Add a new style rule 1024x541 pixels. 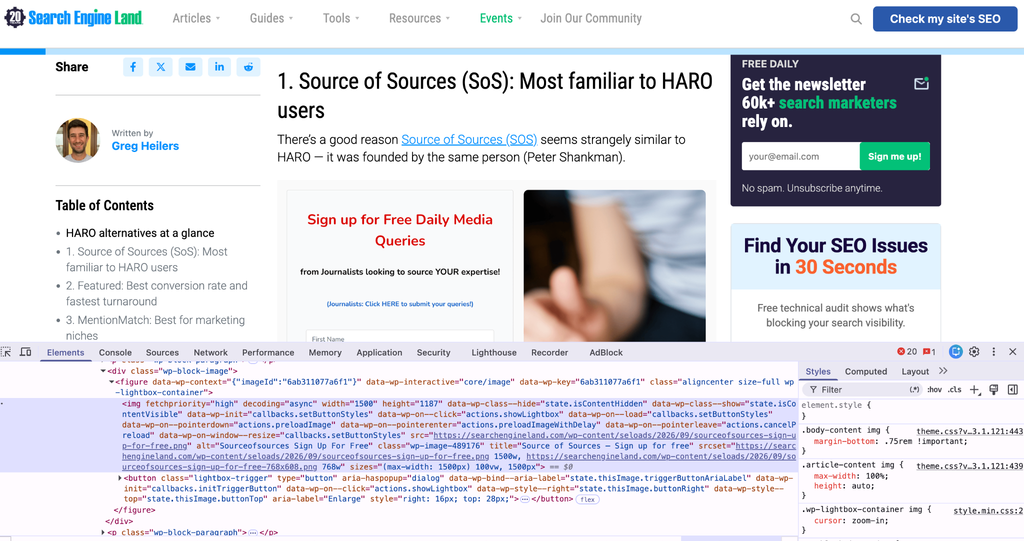[974, 389]
